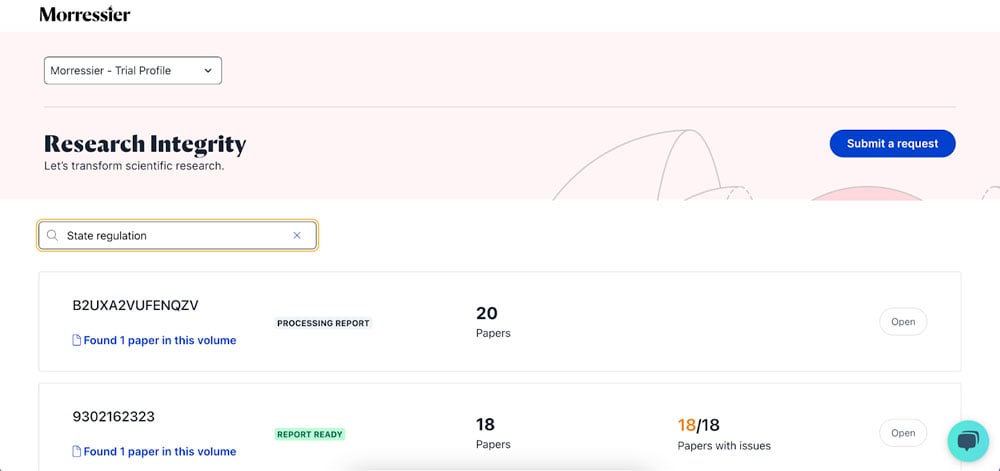The width and height of the screenshot is (1000, 471).
Task: Click the Morressier logo
Action: click(x=84, y=15)
